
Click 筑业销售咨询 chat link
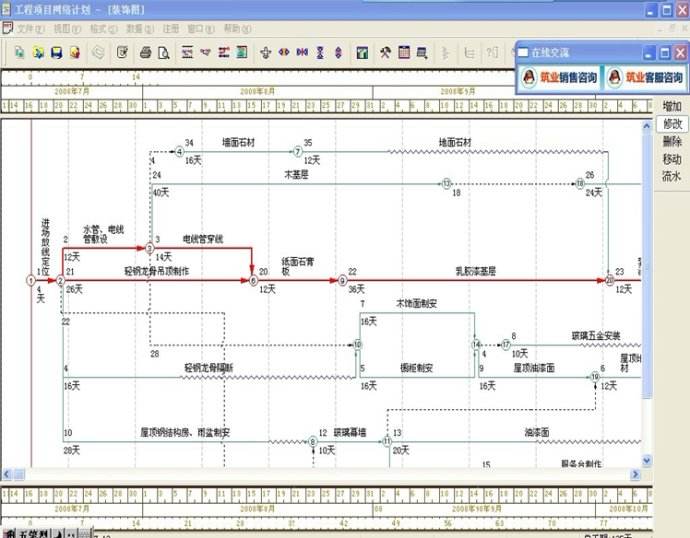tap(559, 78)
